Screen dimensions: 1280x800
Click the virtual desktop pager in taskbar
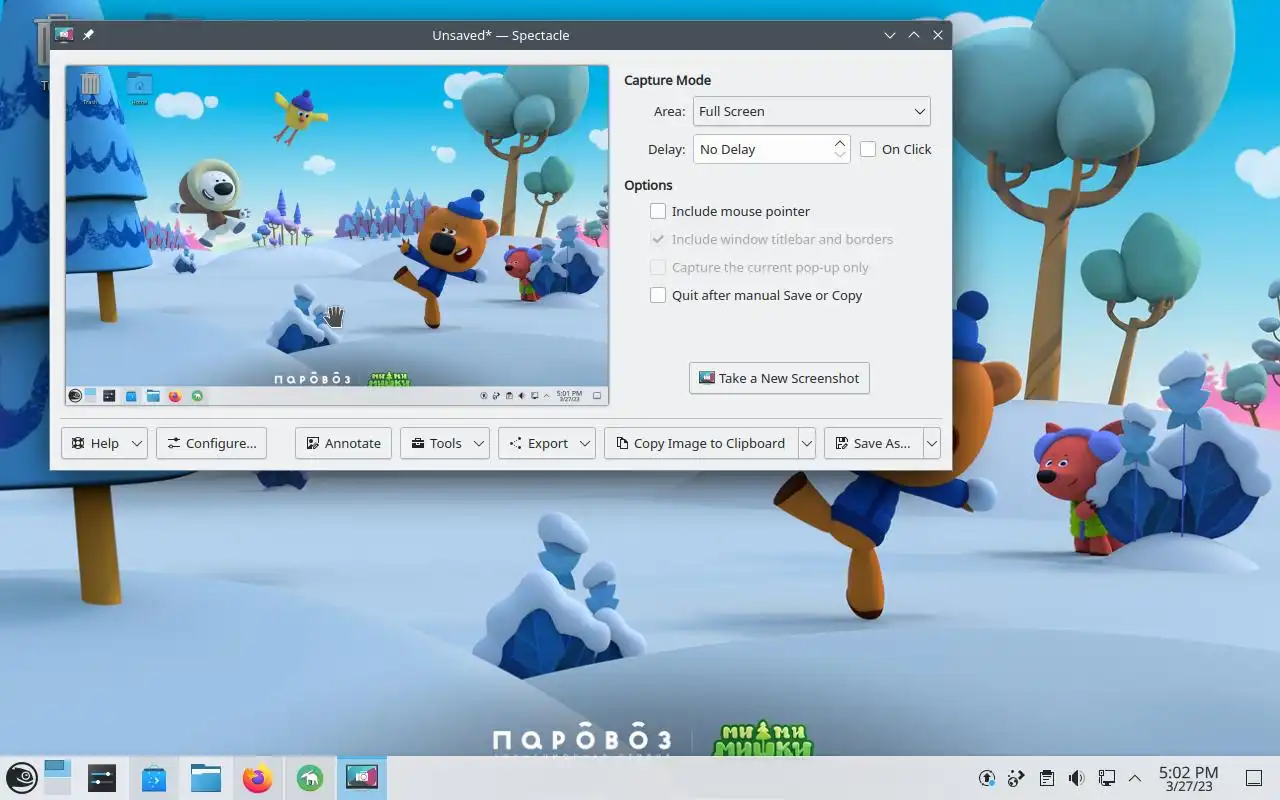point(57,777)
